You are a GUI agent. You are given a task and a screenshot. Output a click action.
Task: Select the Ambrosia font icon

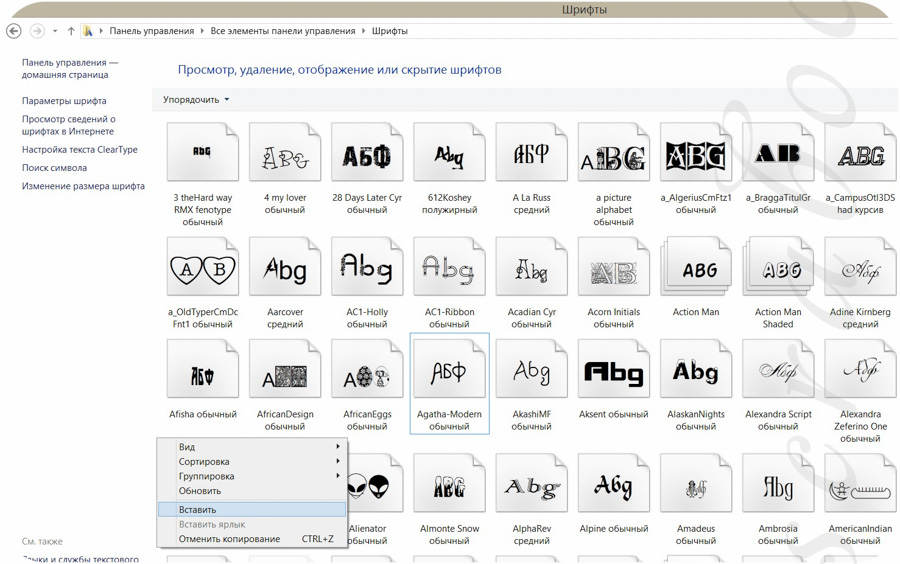click(x=778, y=483)
